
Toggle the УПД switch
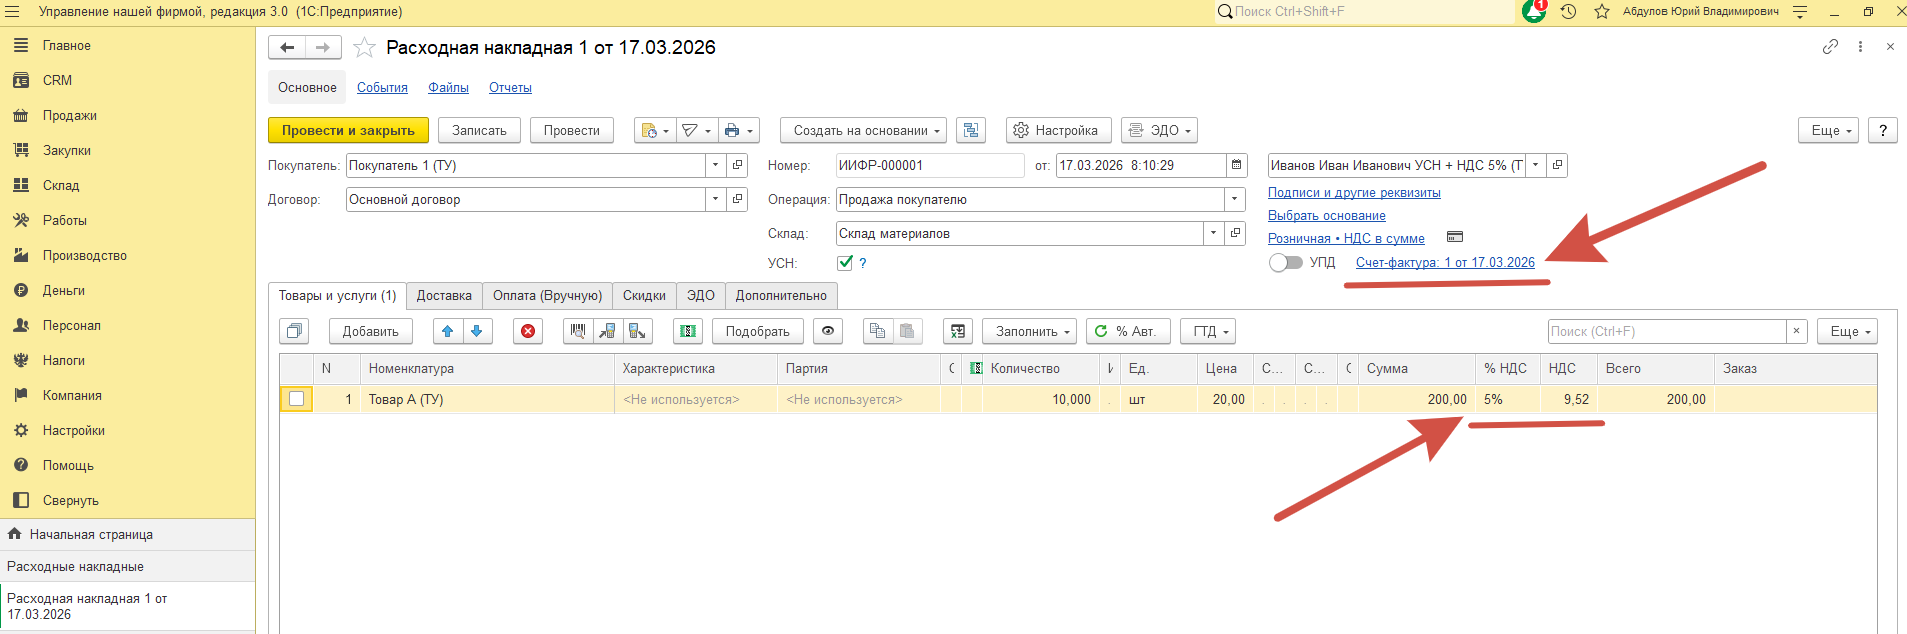[x=1285, y=263]
